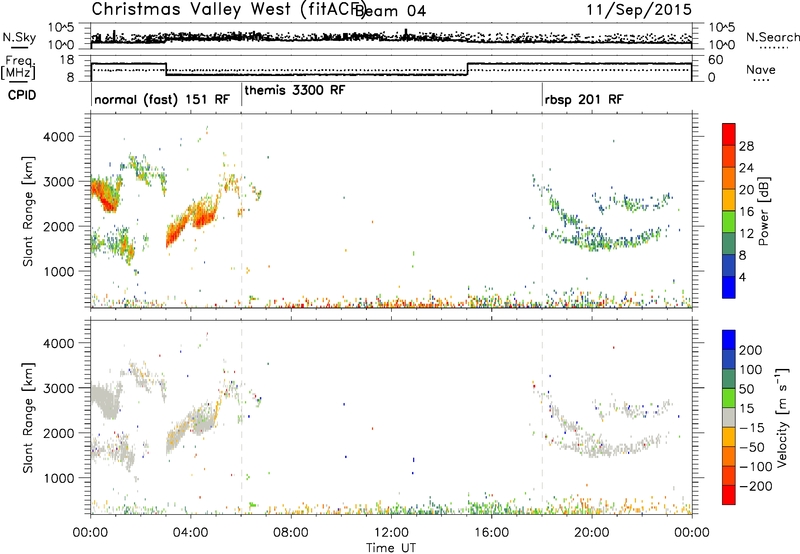Select the "rbsp 201 RF" CPID label
The width and height of the screenshot is (800, 554).
point(584,99)
